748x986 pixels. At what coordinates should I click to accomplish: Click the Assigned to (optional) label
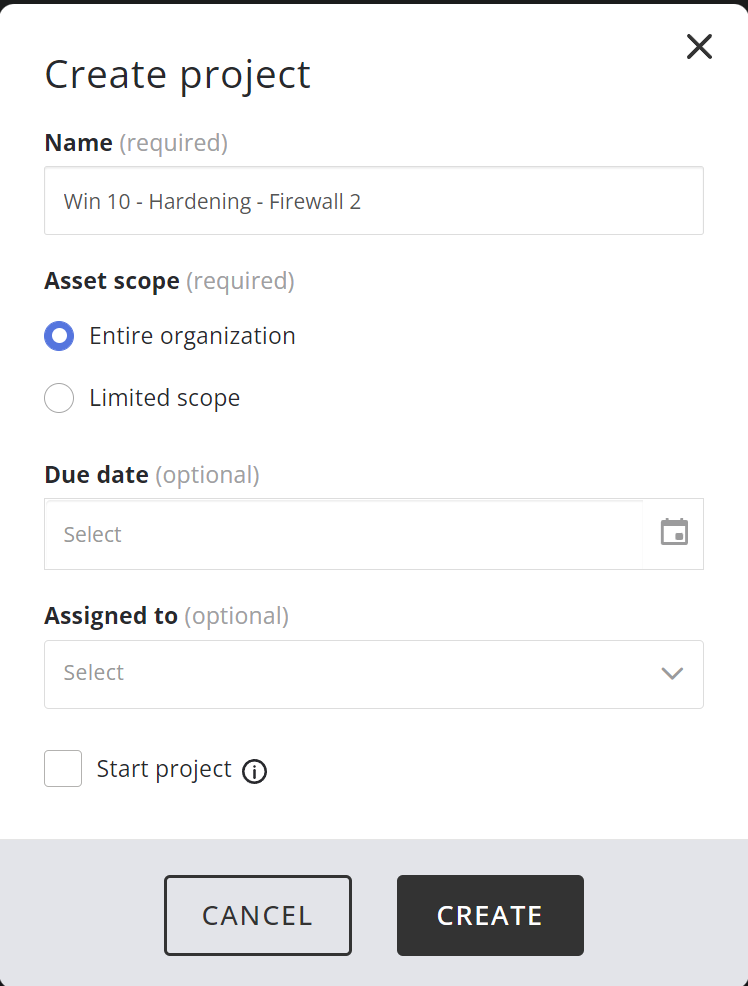[x=166, y=616]
